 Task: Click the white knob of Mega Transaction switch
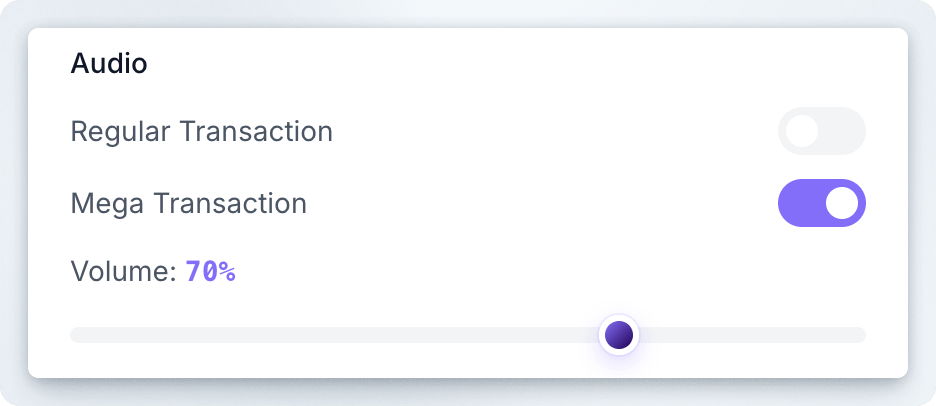point(842,203)
